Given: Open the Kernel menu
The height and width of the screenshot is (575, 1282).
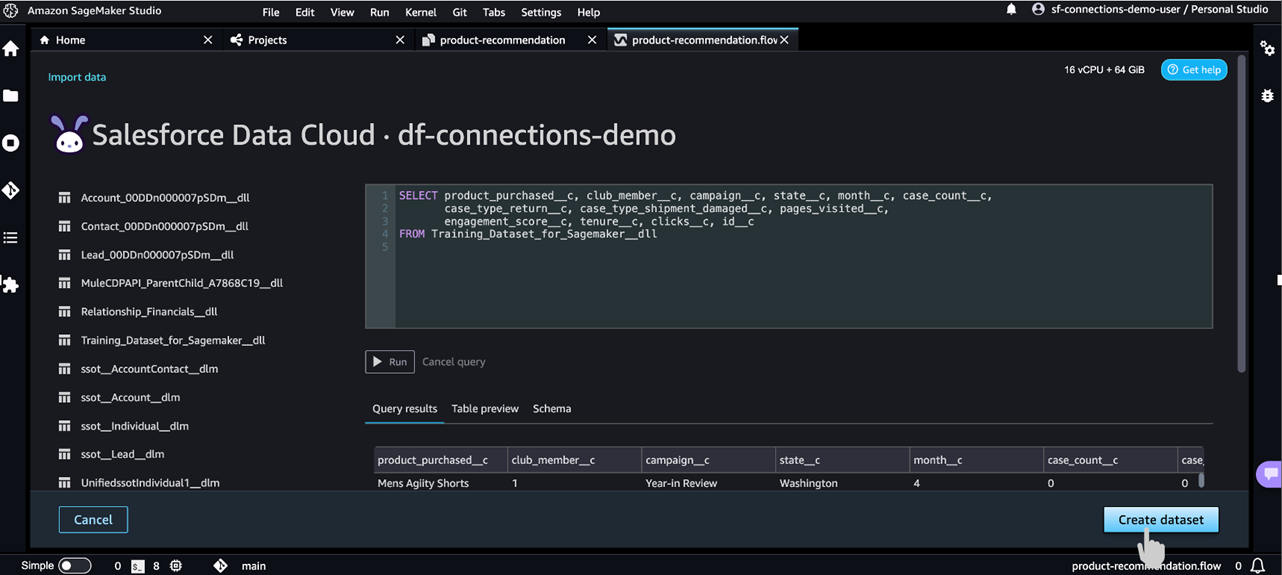Looking at the screenshot, I should pos(420,12).
